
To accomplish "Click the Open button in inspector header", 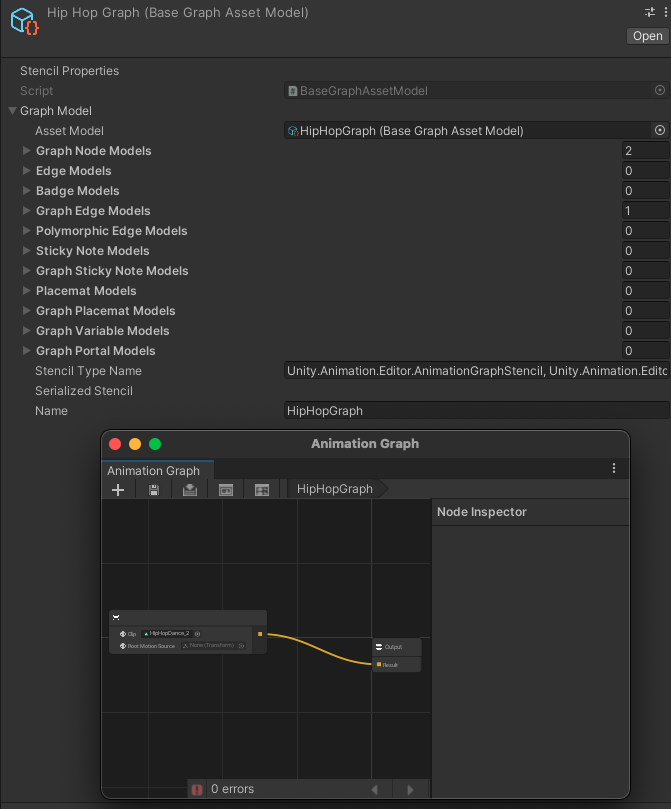I will pyautogui.click(x=647, y=36).
